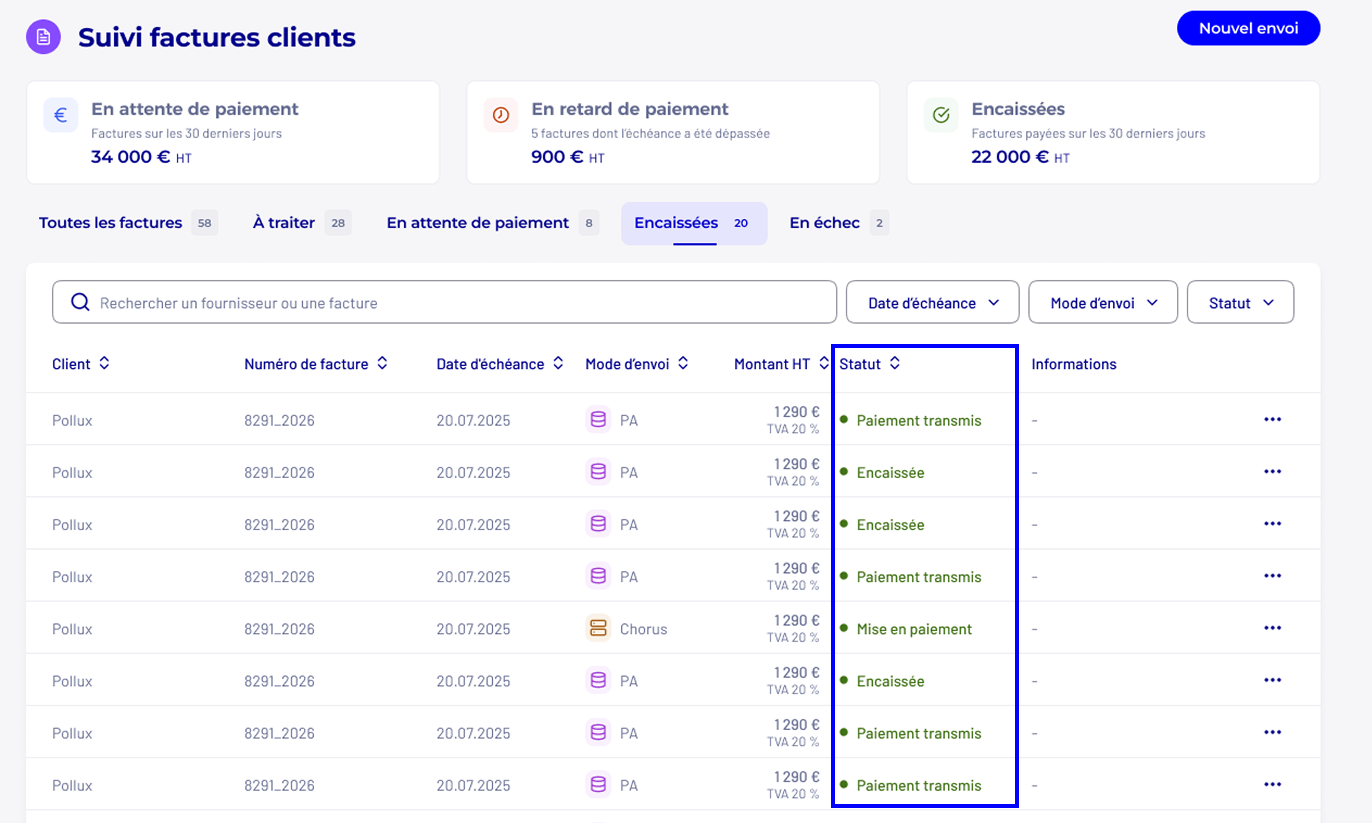
Task: Click 'Factures payées sur les 30 derniers jours' text
Action: (1088, 133)
